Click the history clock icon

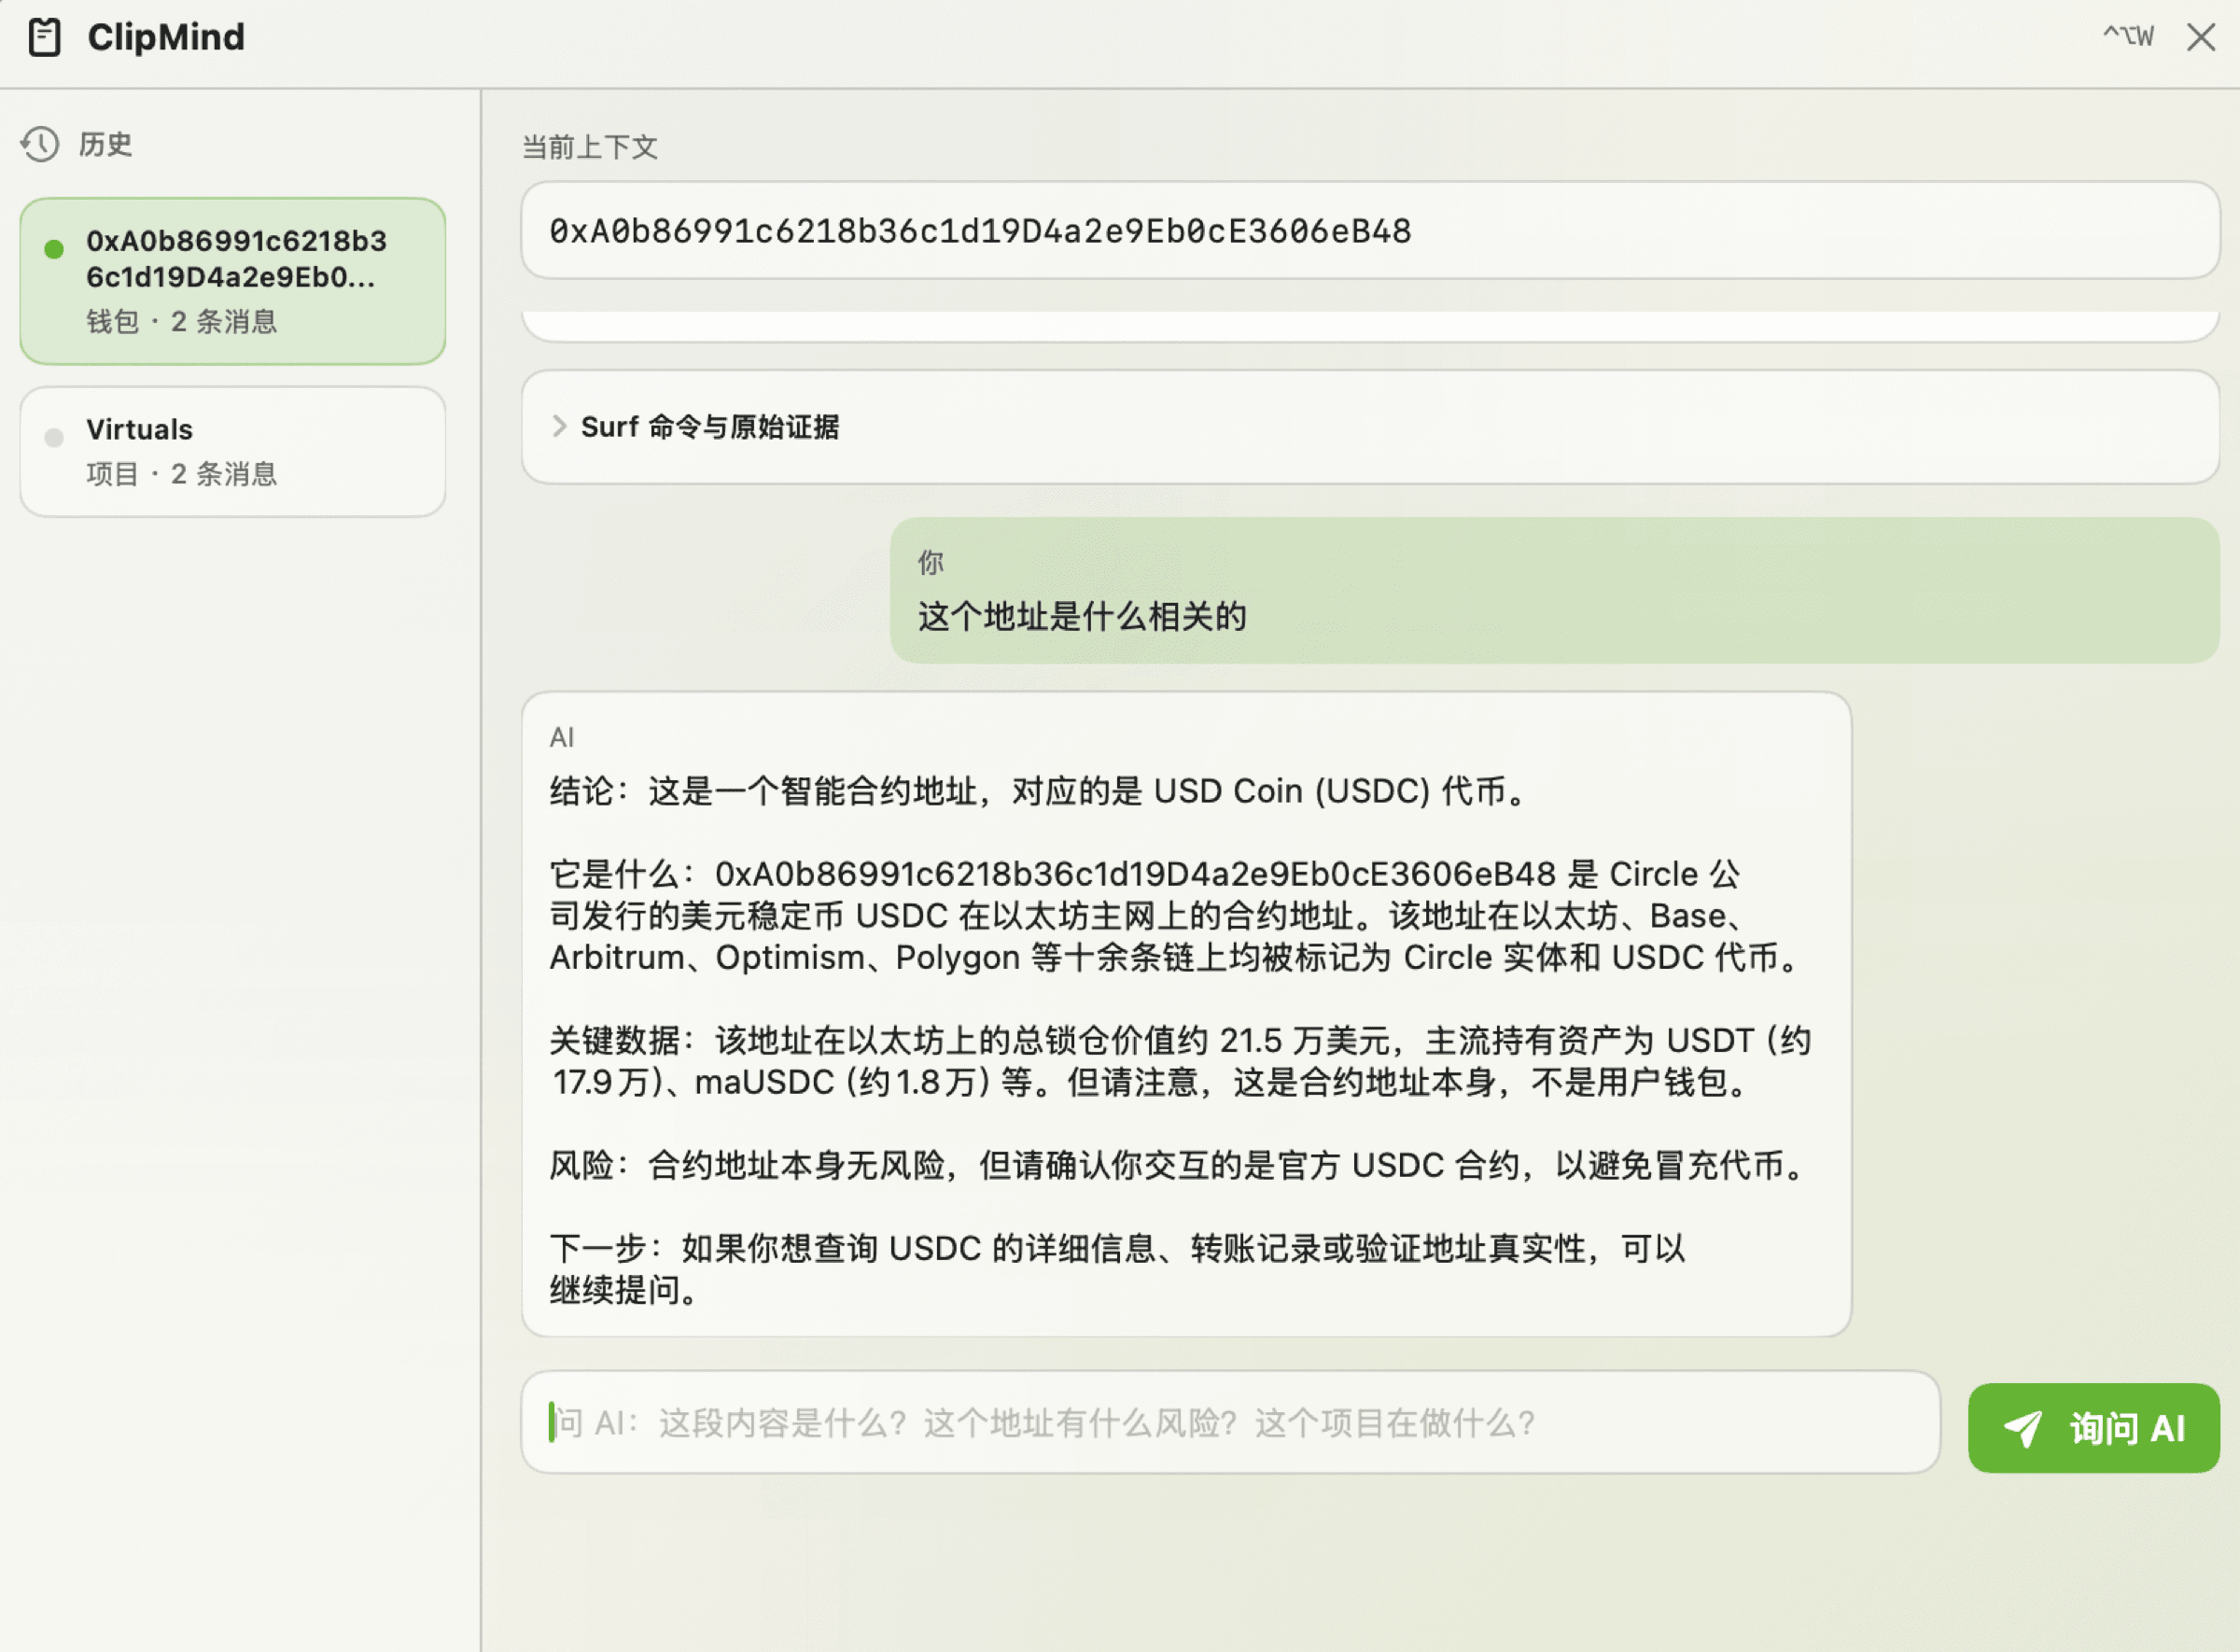point(40,144)
